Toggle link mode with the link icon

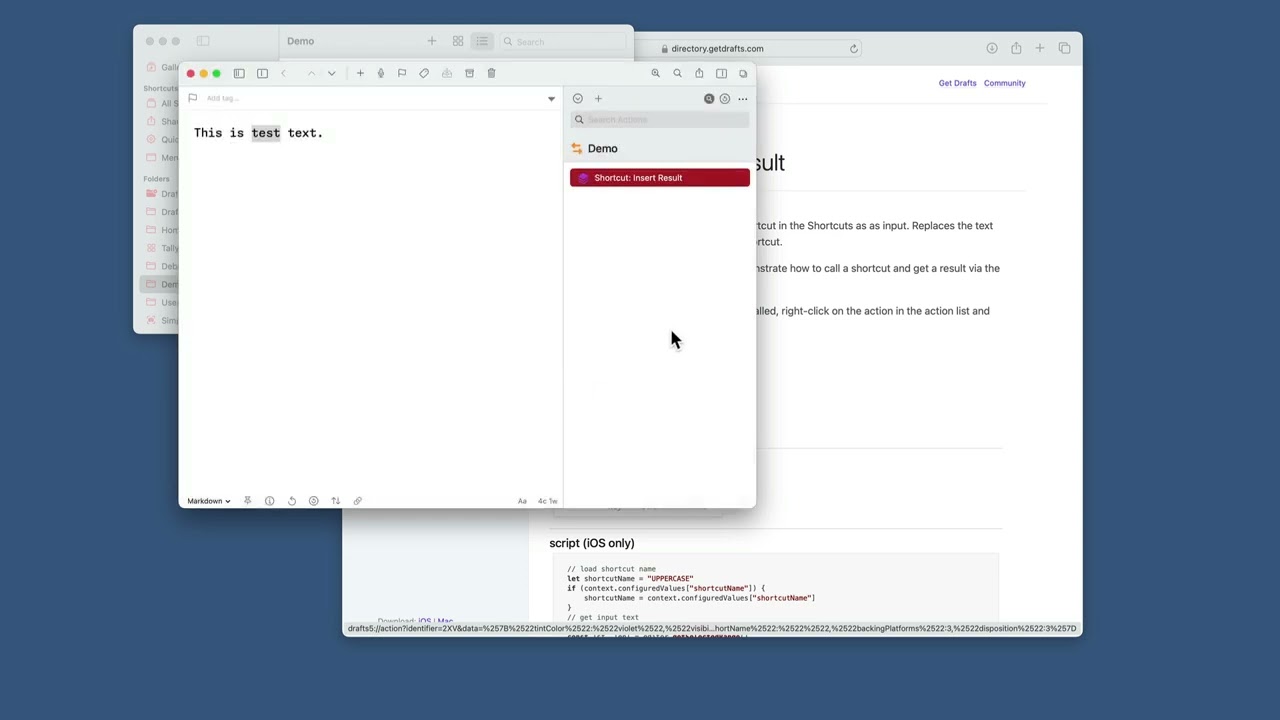pyautogui.click(x=357, y=501)
